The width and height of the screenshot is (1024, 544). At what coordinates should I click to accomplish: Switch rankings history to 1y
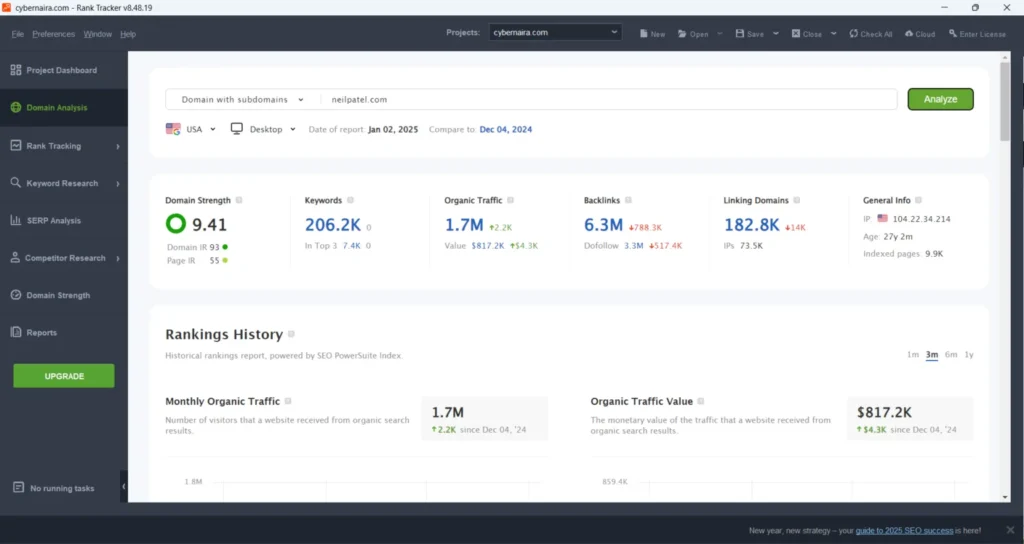pyautogui.click(x=969, y=355)
